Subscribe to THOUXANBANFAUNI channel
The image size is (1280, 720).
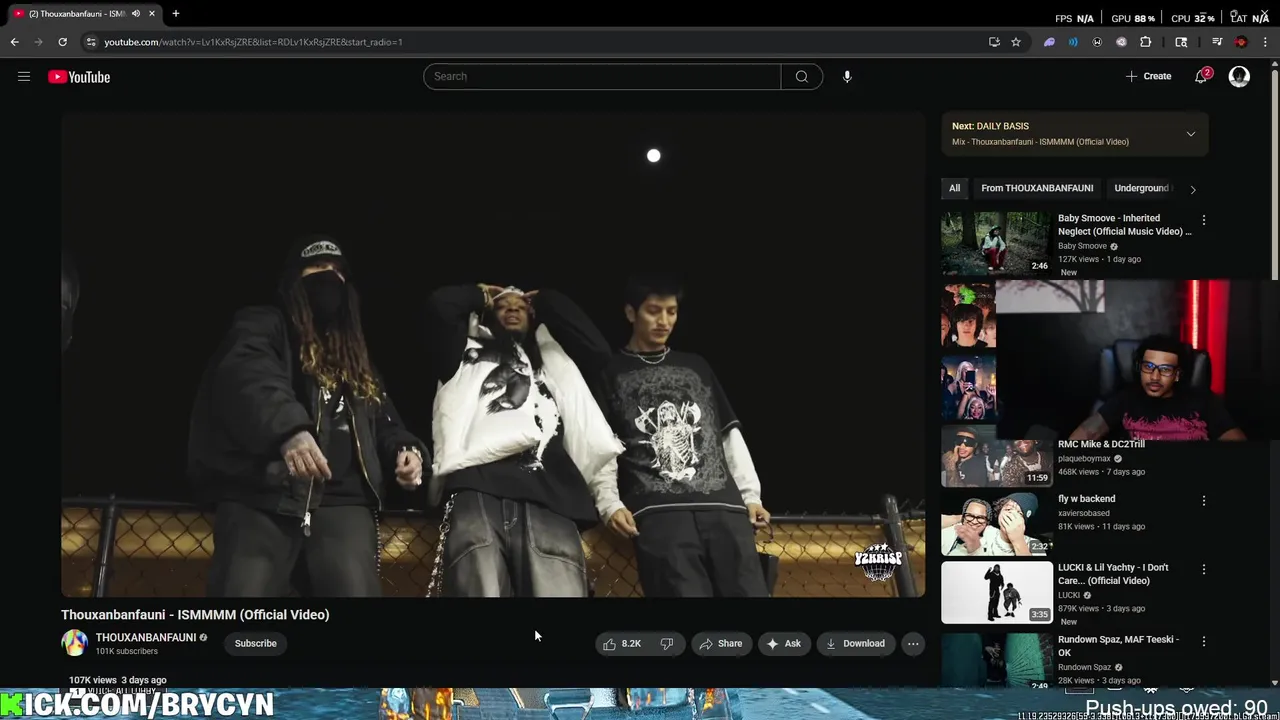click(256, 644)
